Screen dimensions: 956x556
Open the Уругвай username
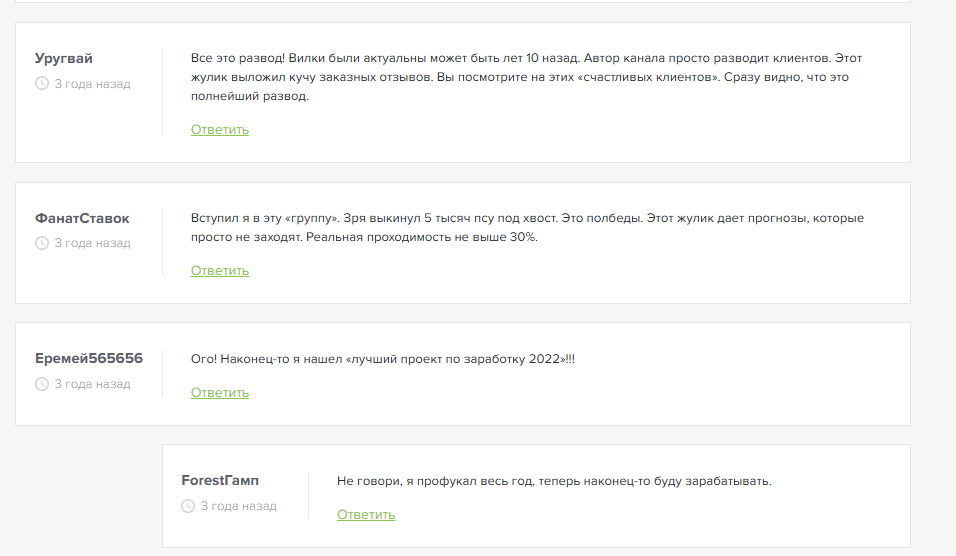tap(64, 59)
